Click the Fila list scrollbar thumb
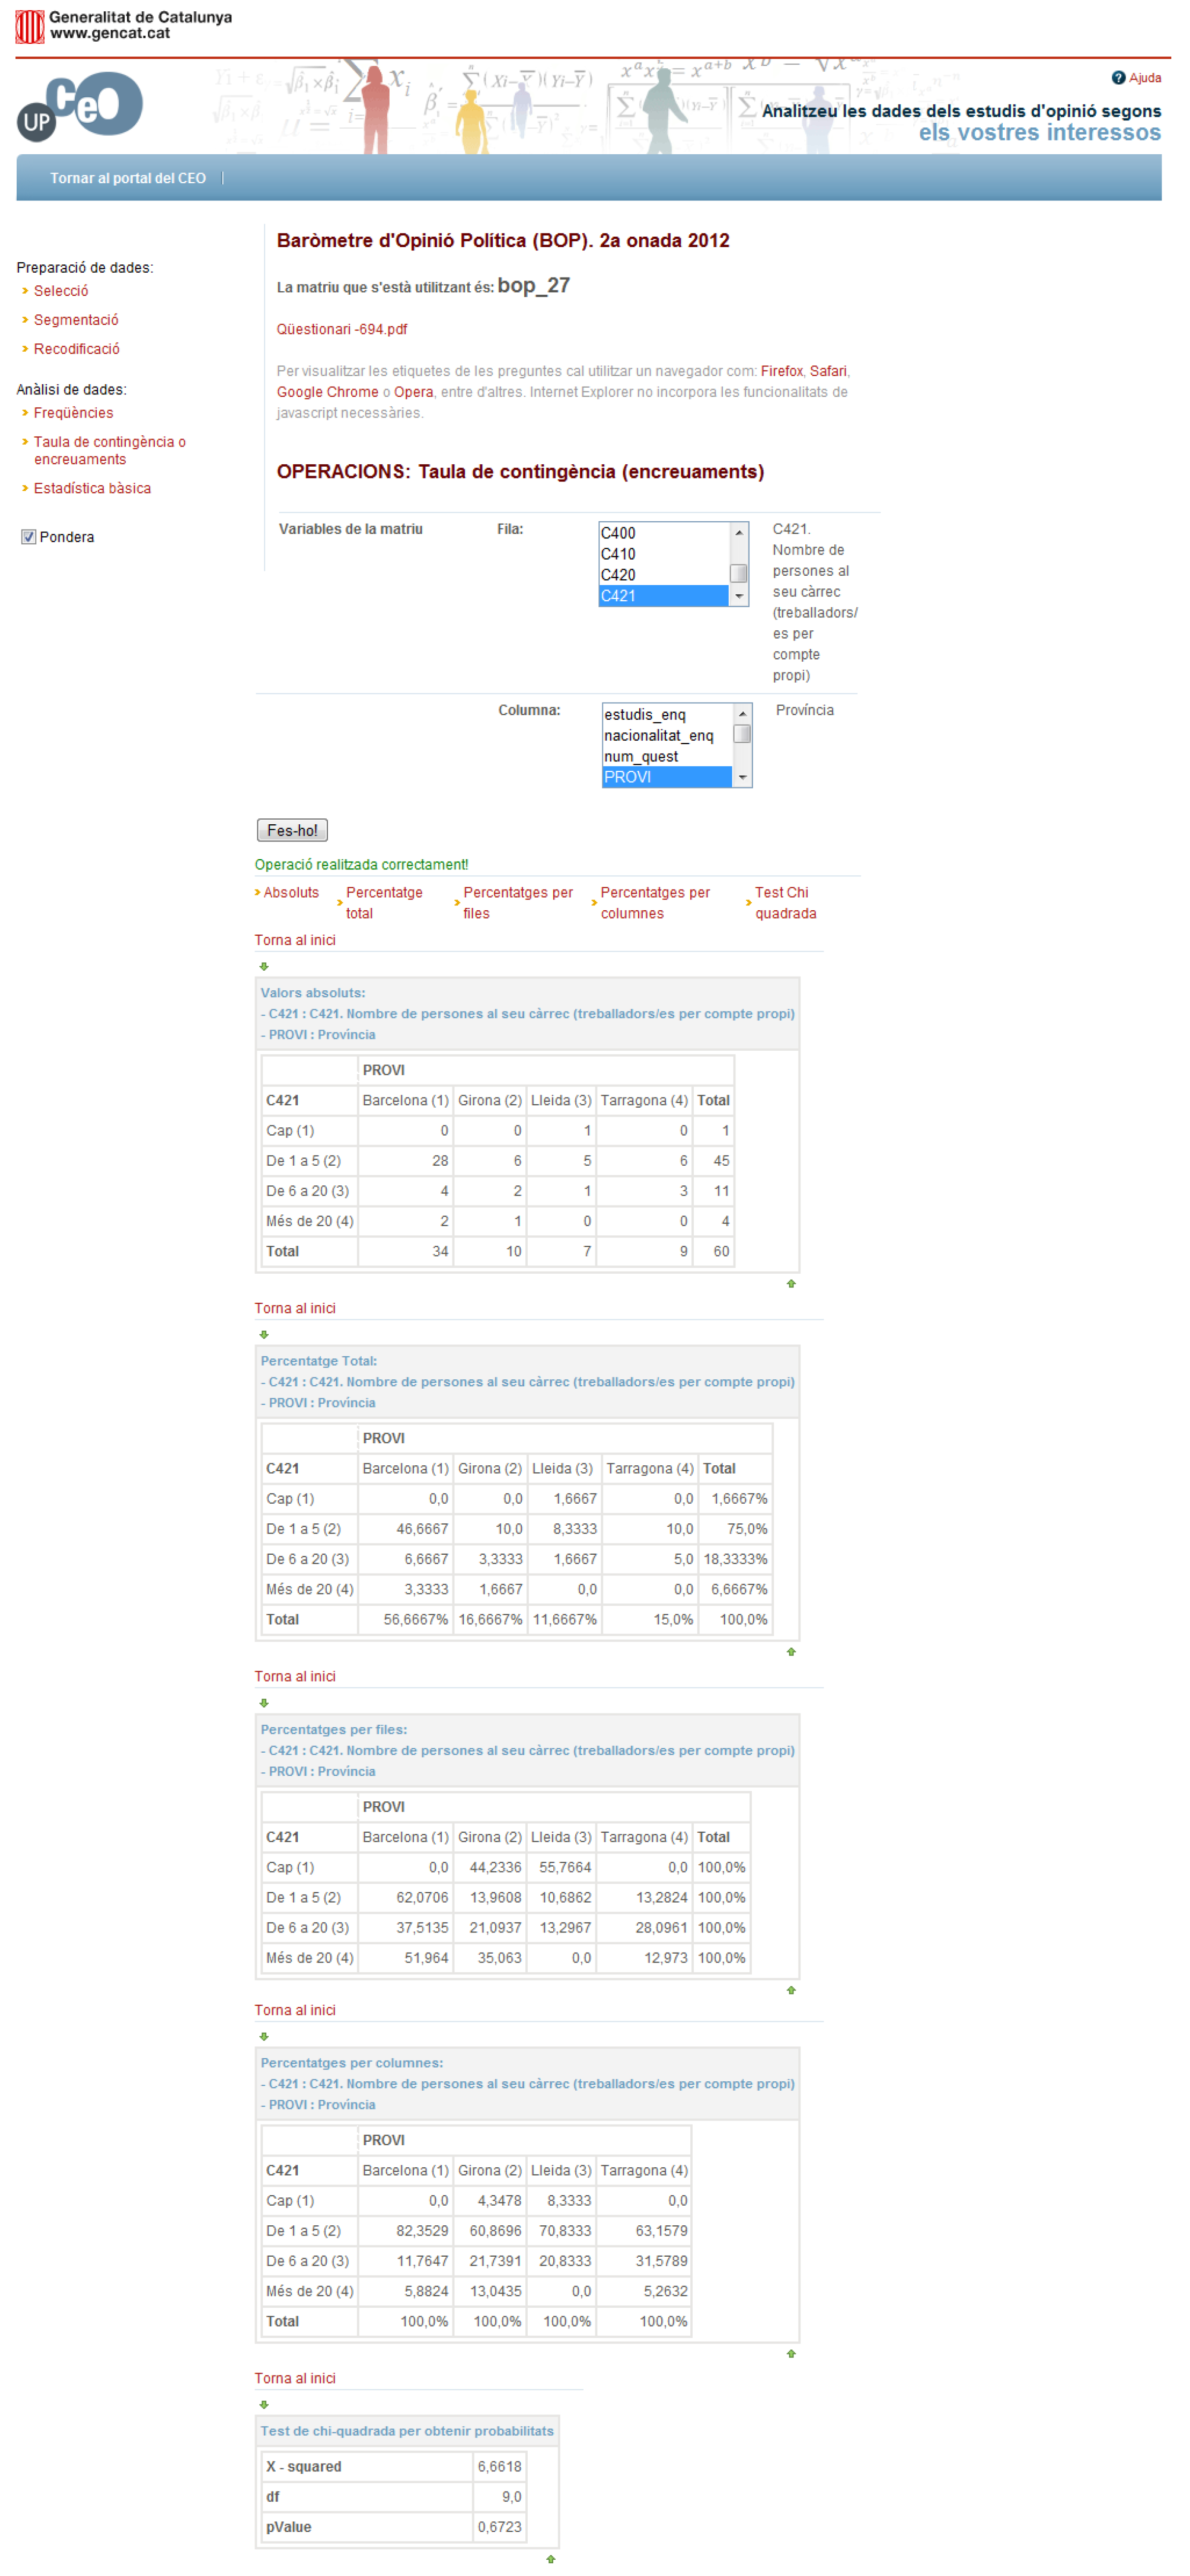The image size is (1190, 2576). tap(739, 573)
